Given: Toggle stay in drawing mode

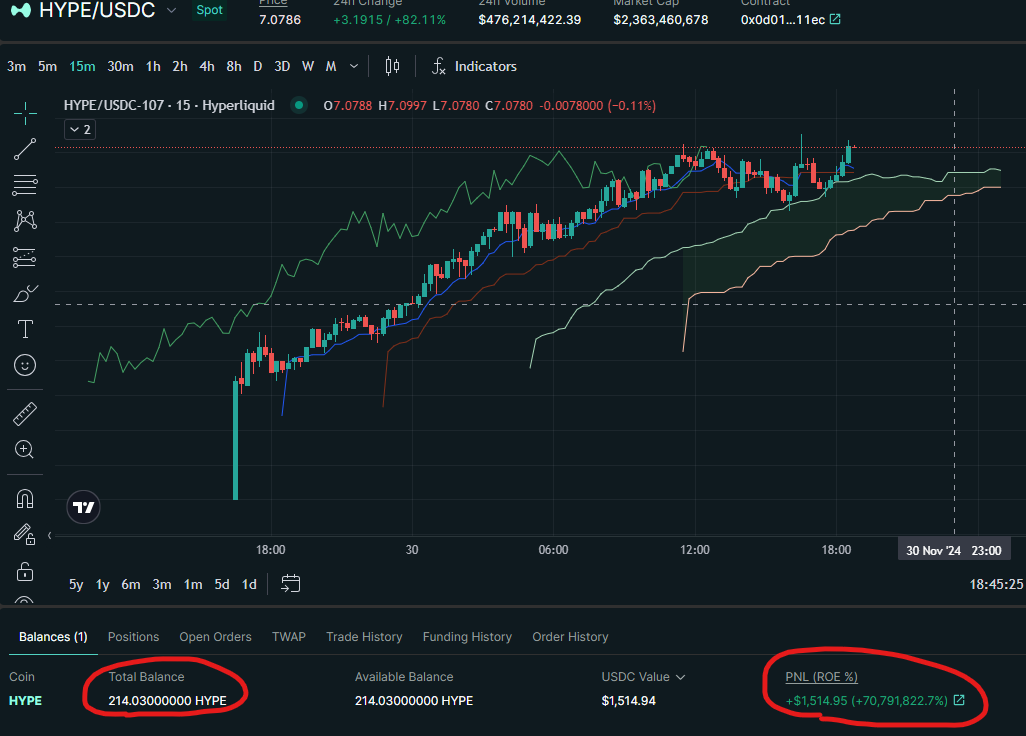Looking at the screenshot, I should click(x=25, y=534).
